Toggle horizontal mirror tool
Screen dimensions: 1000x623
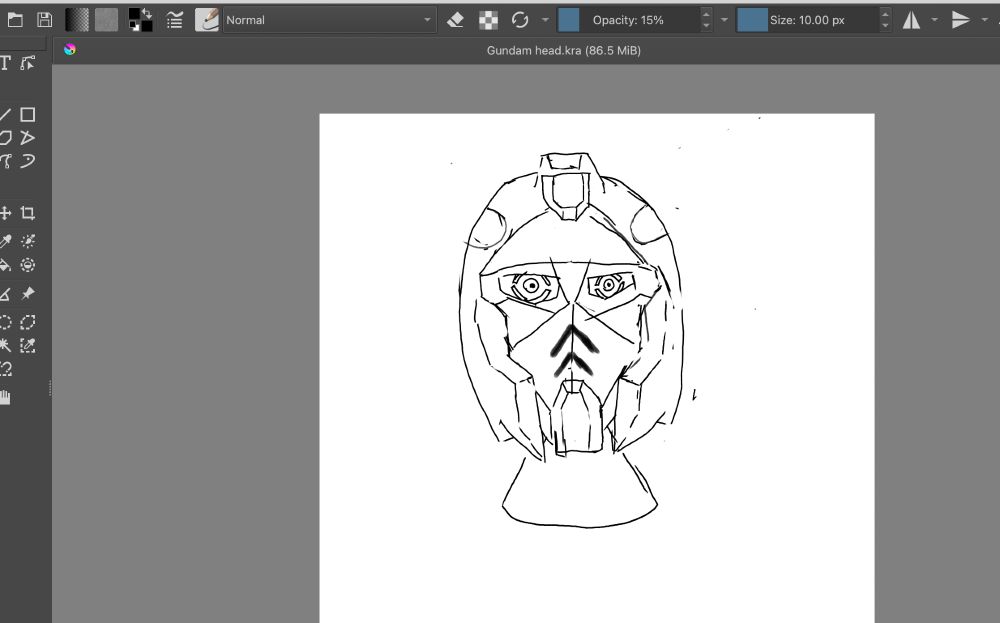click(911, 20)
